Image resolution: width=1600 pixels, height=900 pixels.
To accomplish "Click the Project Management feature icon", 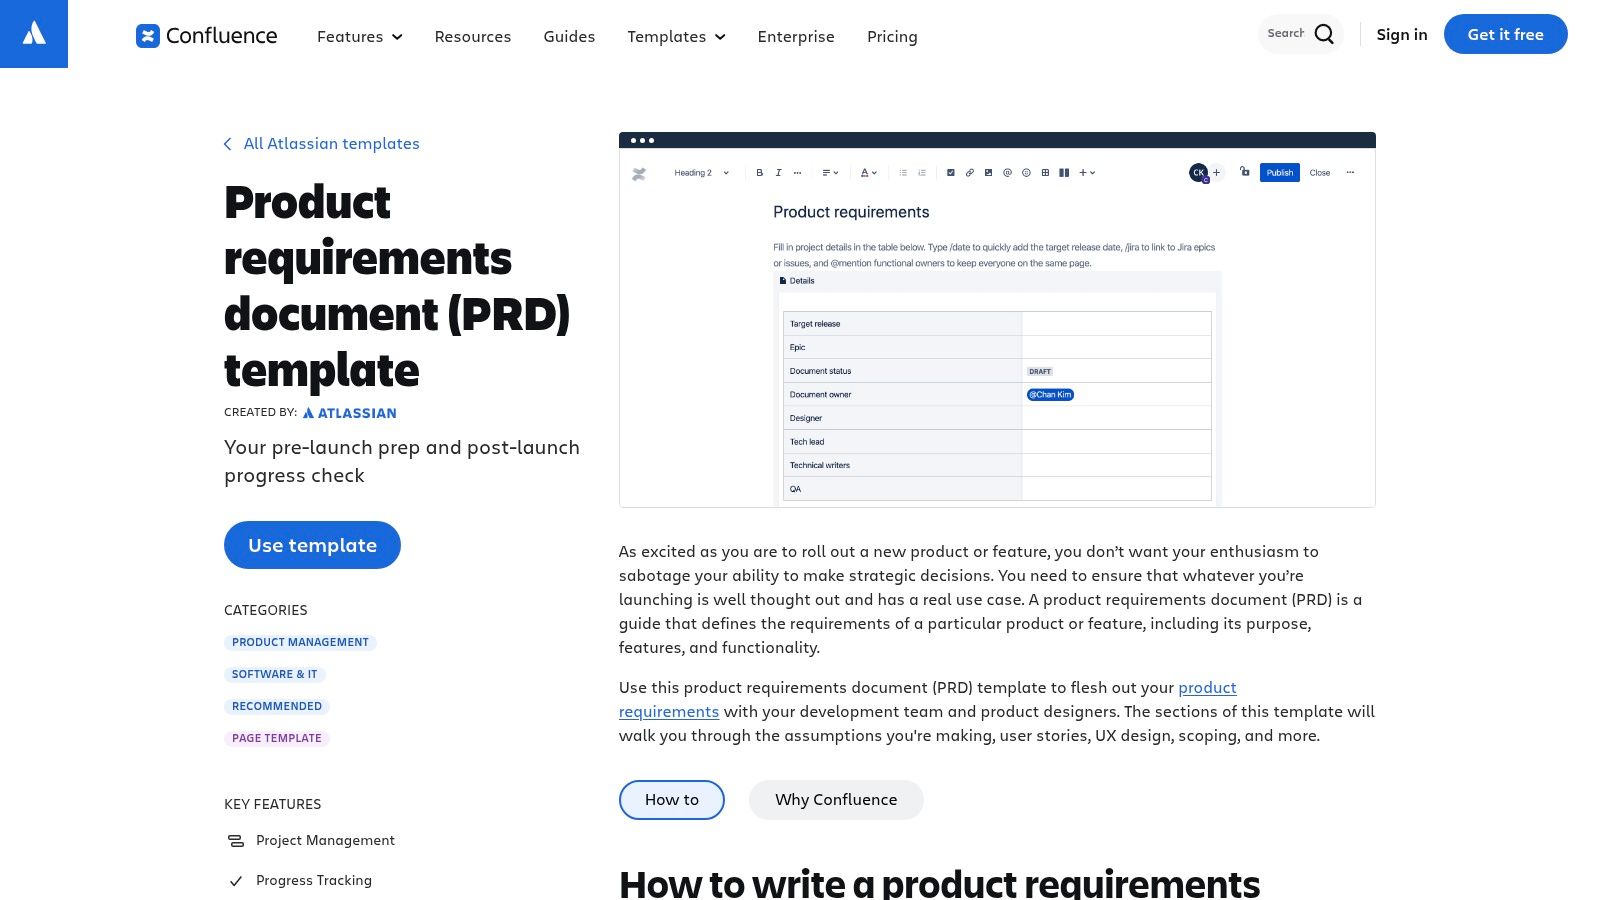I will pyautogui.click(x=236, y=841).
